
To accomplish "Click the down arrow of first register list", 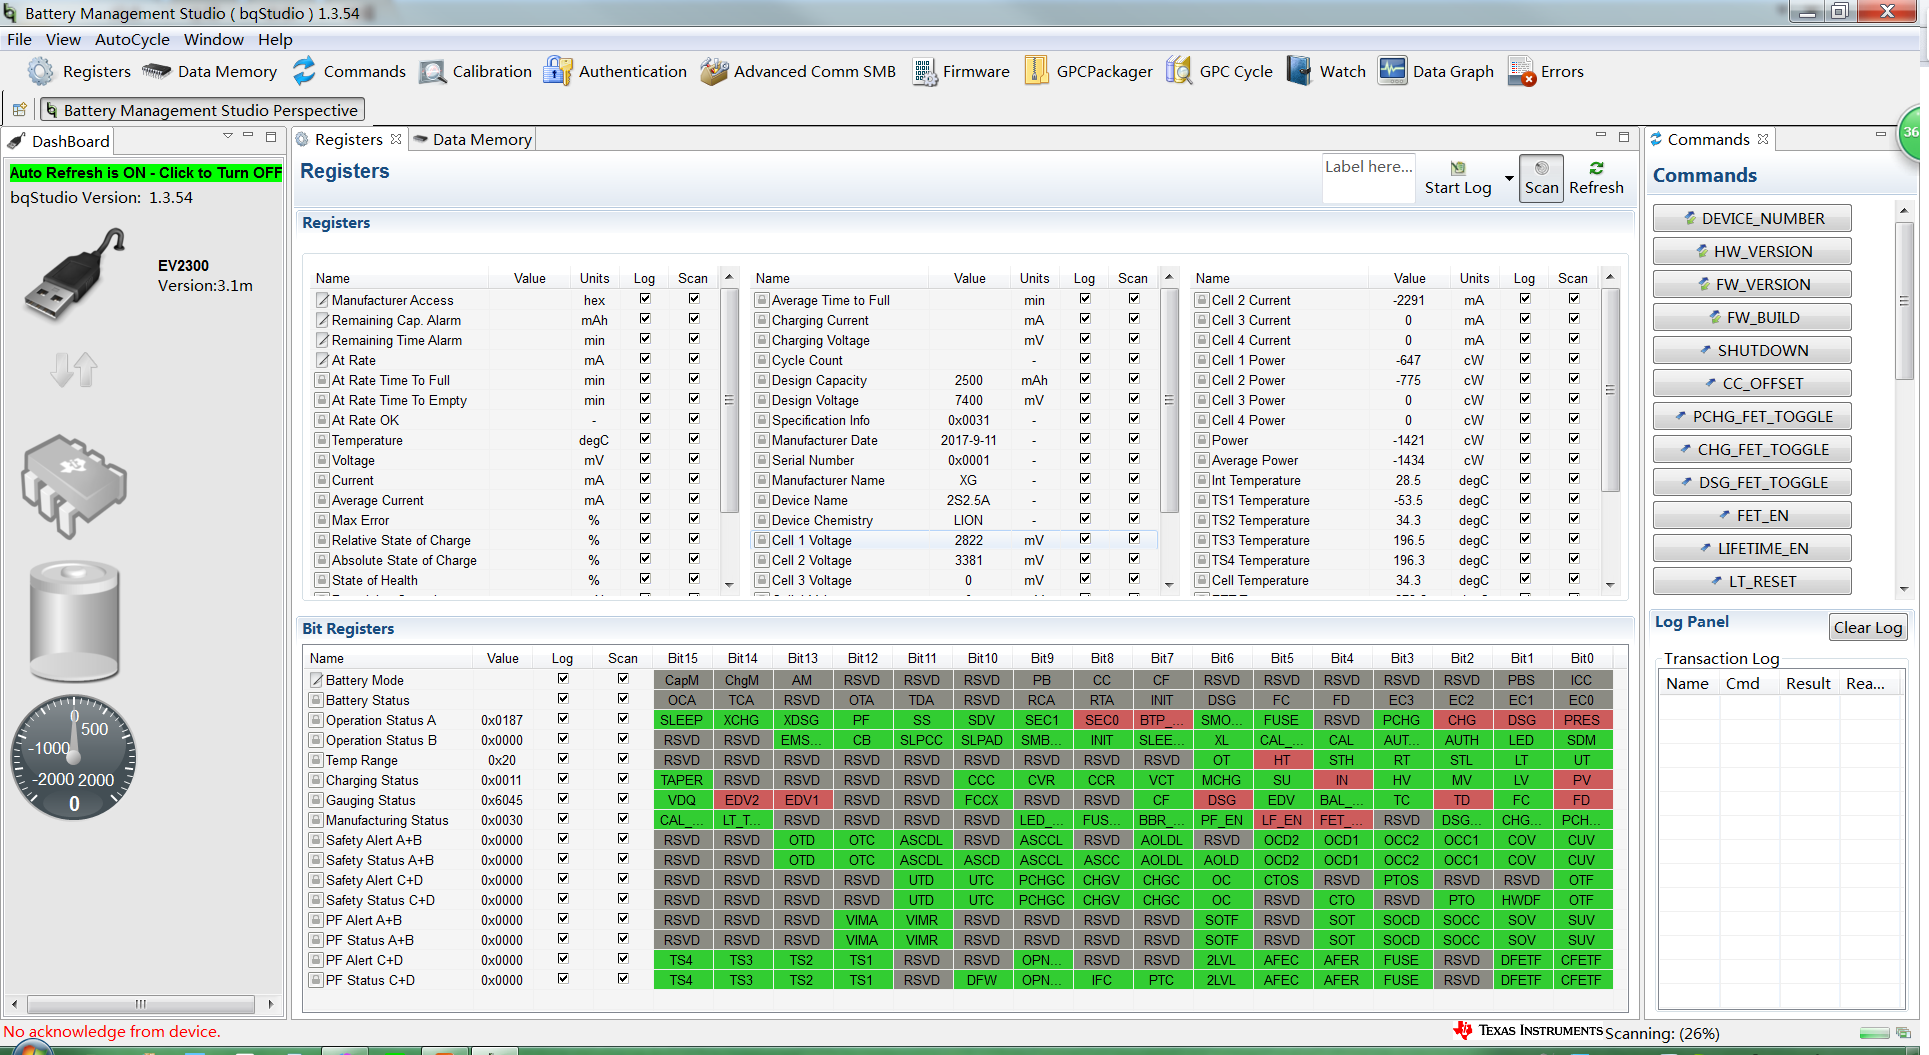I will pyautogui.click(x=729, y=585).
